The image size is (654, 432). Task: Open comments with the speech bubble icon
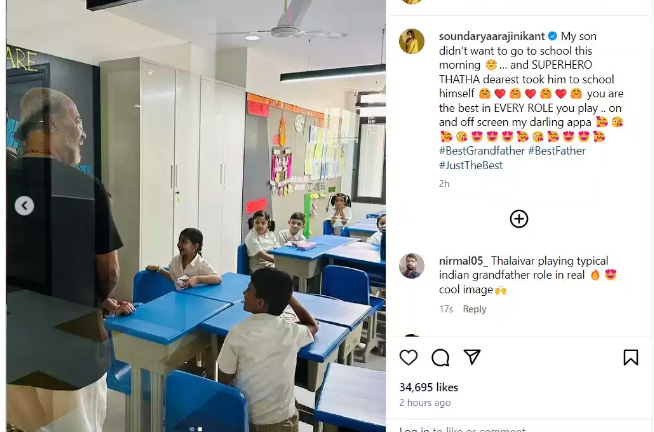[x=440, y=357]
